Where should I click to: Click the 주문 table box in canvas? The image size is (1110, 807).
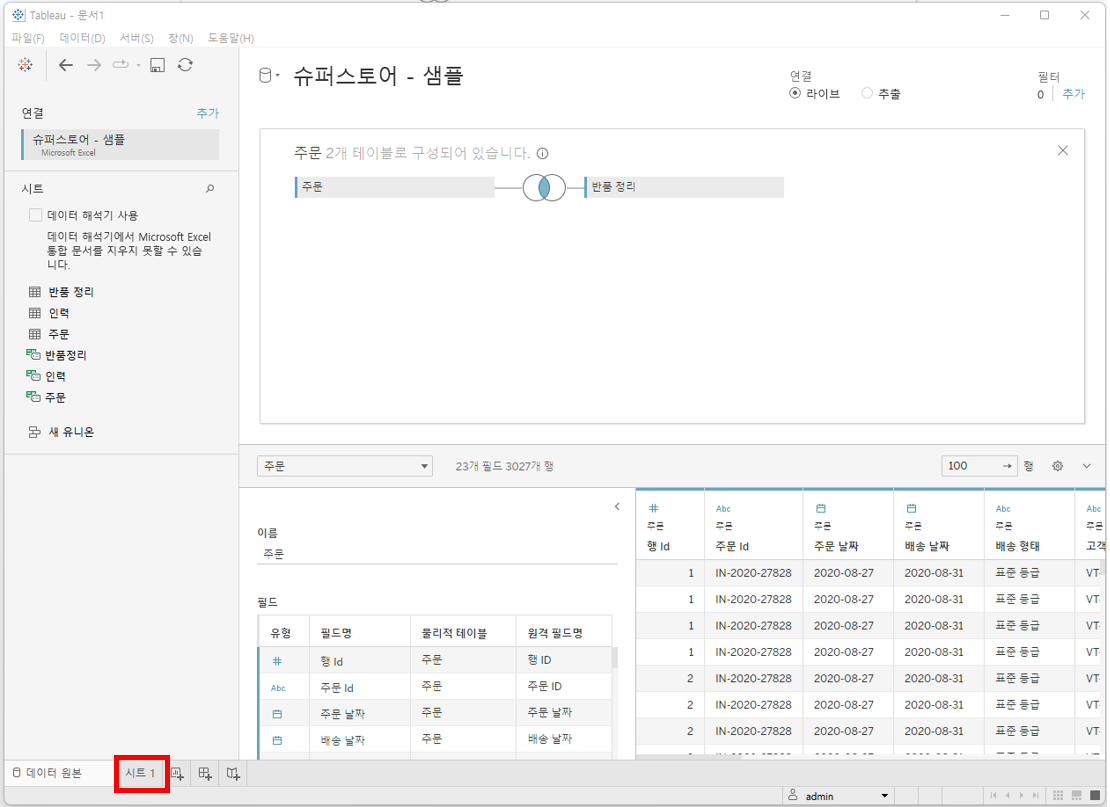click(394, 187)
